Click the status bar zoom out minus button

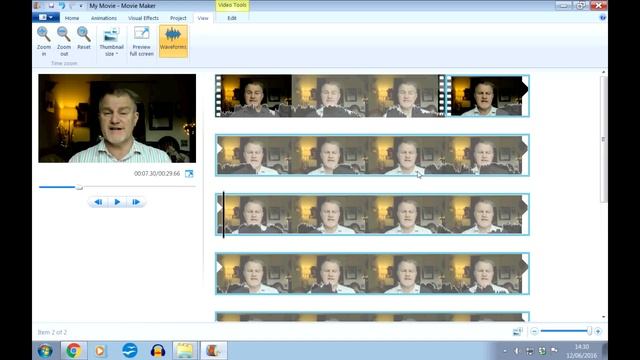(534, 332)
